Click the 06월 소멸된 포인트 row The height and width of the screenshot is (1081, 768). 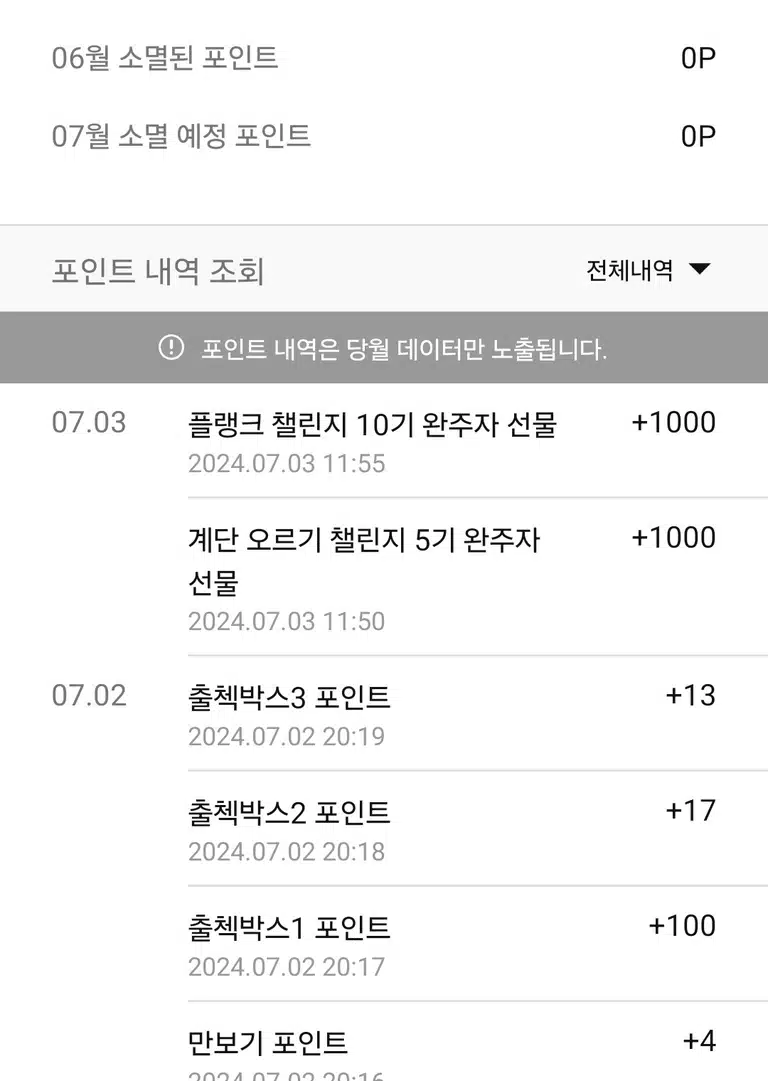[384, 58]
